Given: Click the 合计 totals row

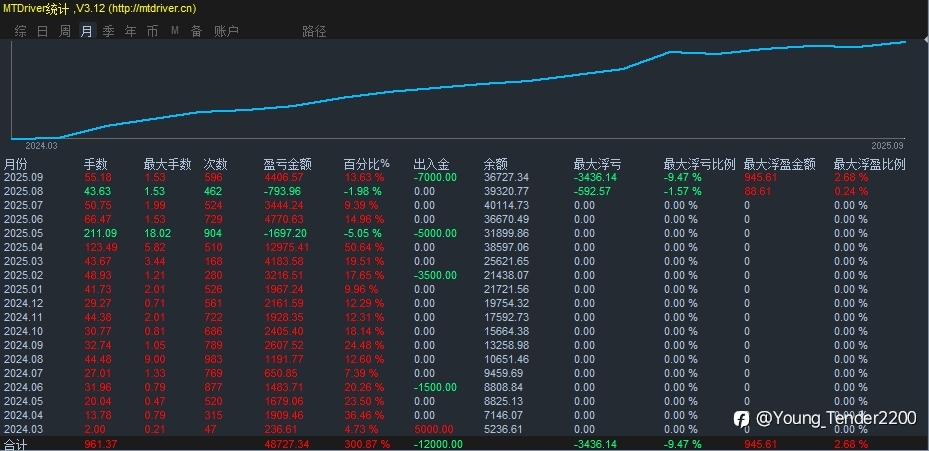Looking at the screenshot, I should pyautogui.click(x=464, y=444).
